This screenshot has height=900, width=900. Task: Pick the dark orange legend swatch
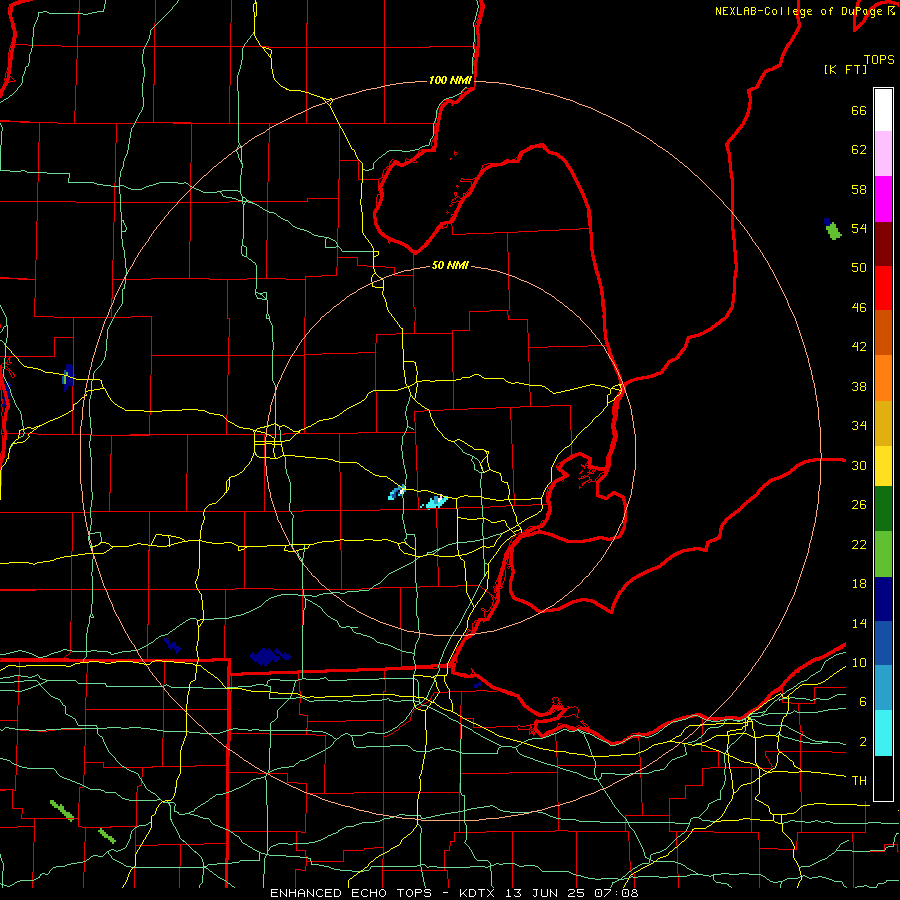click(x=883, y=332)
